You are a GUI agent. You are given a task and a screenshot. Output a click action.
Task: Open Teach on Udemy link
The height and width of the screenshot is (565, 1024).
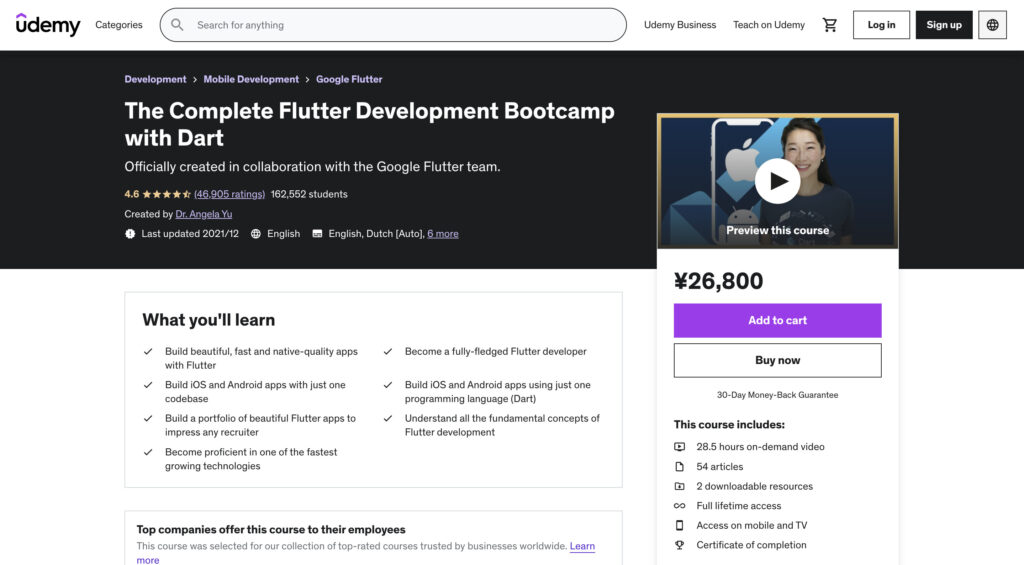click(x=769, y=25)
